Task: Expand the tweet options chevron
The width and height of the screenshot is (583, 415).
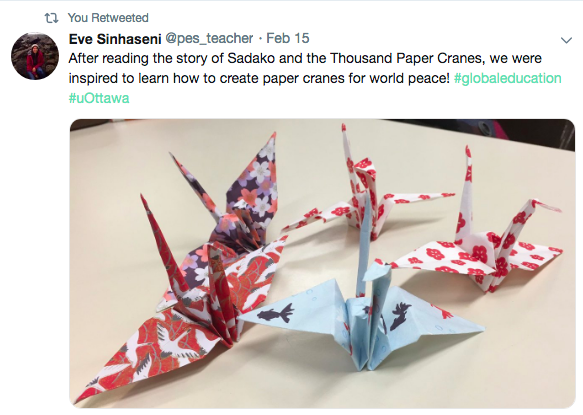Action: pyautogui.click(x=566, y=40)
